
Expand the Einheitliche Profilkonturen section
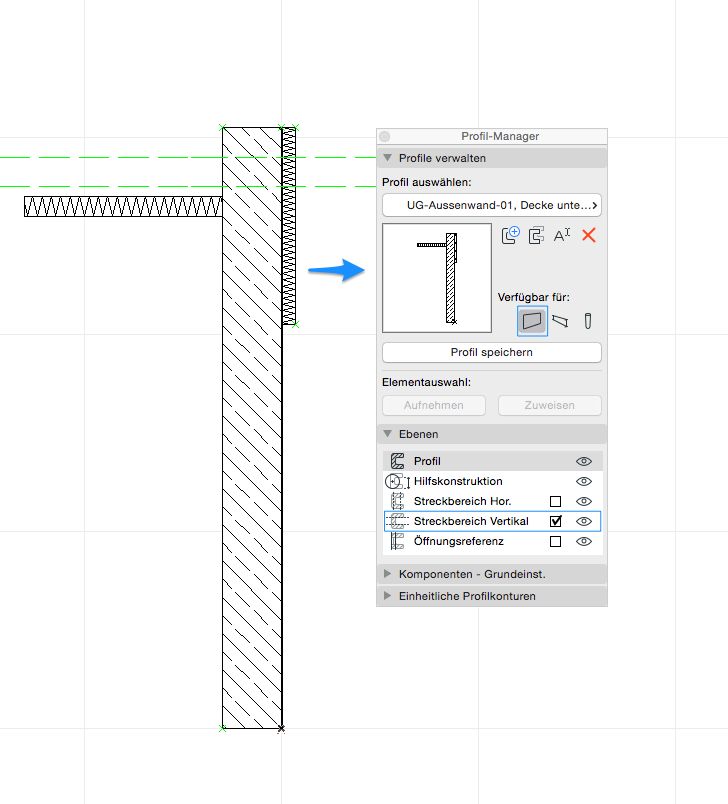pyautogui.click(x=387, y=596)
